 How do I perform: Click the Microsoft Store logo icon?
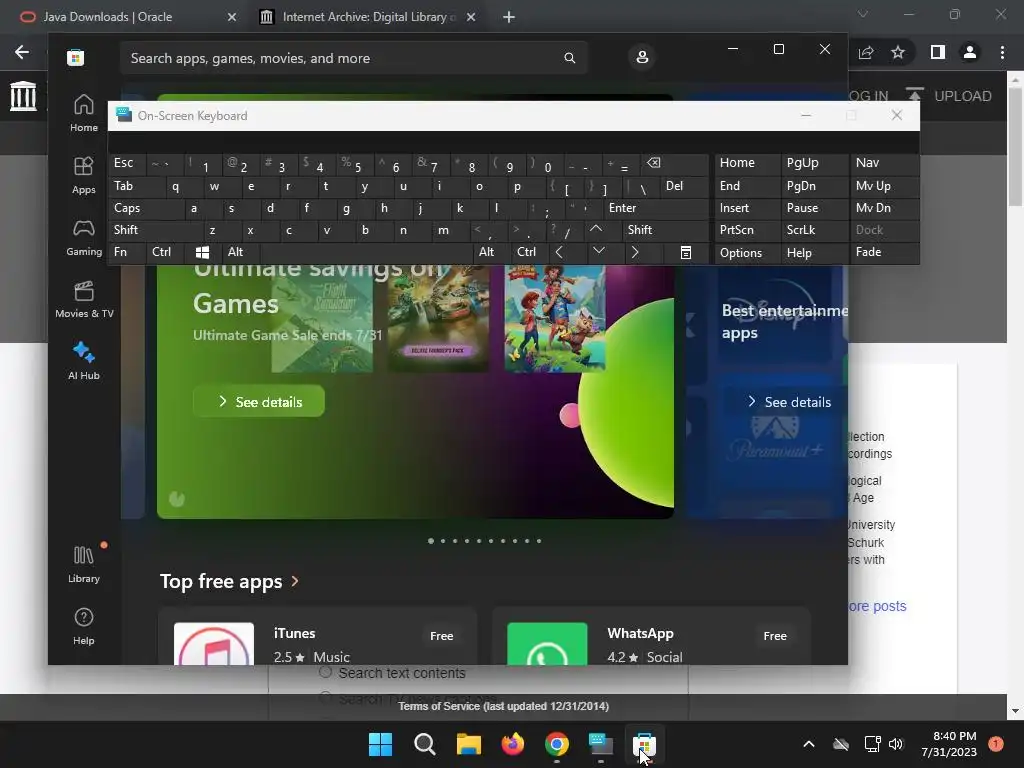76,57
